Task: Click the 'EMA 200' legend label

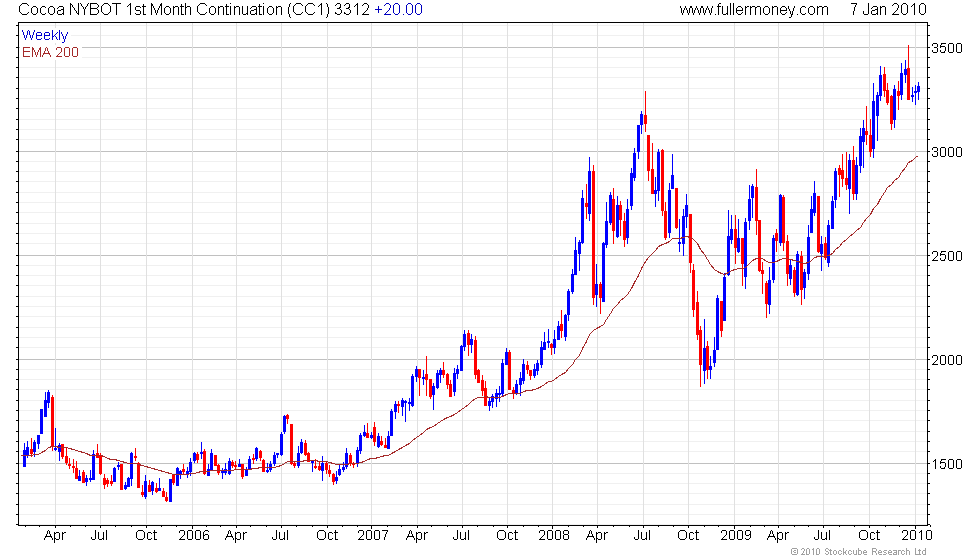Action: pos(50,52)
